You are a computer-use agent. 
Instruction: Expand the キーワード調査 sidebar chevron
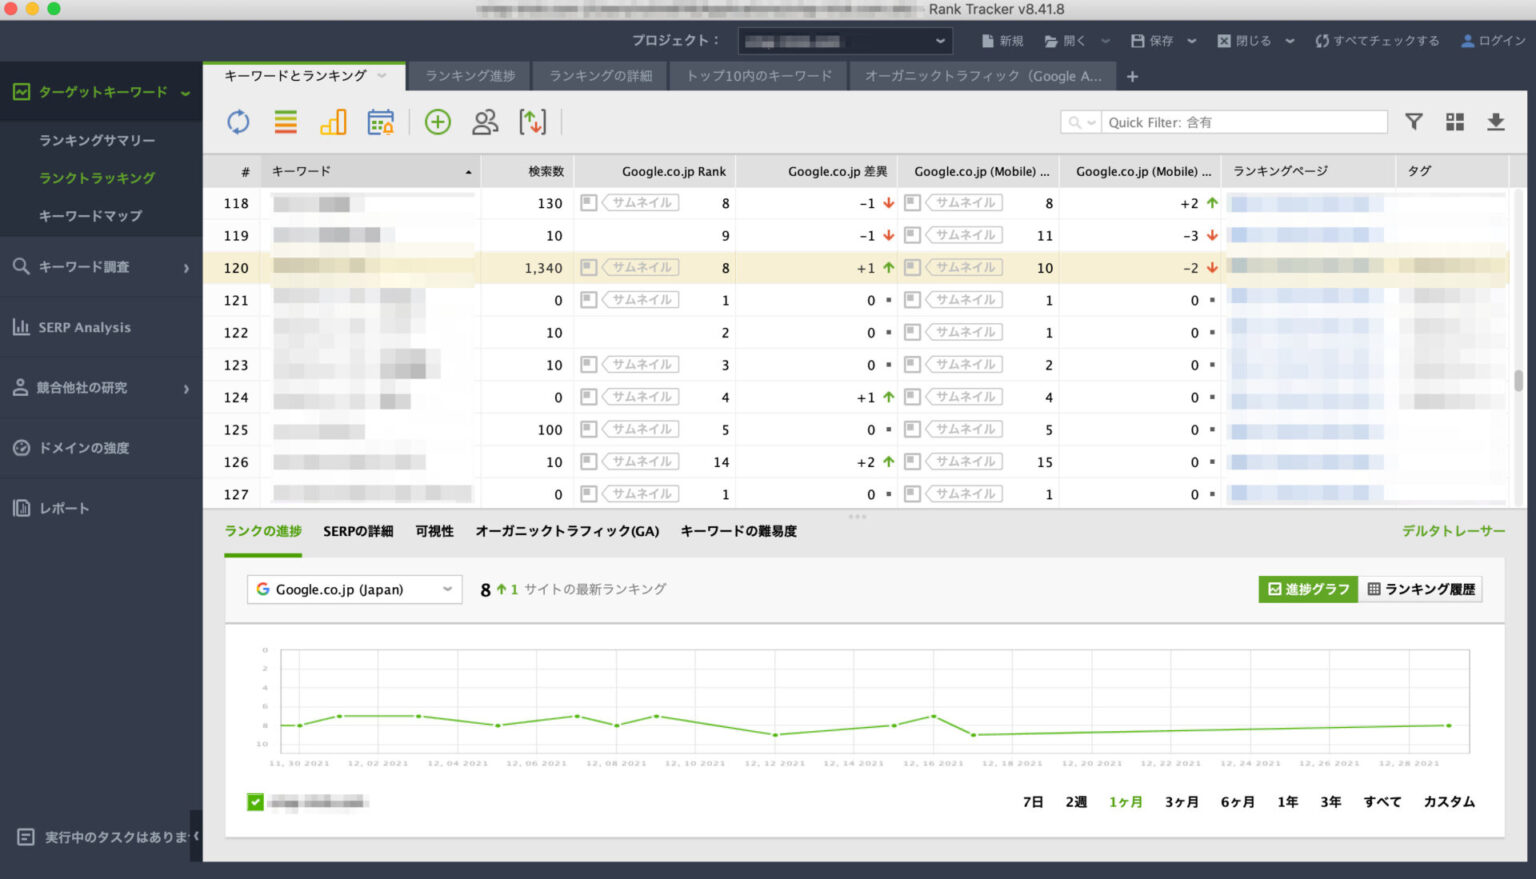click(x=186, y=268)
